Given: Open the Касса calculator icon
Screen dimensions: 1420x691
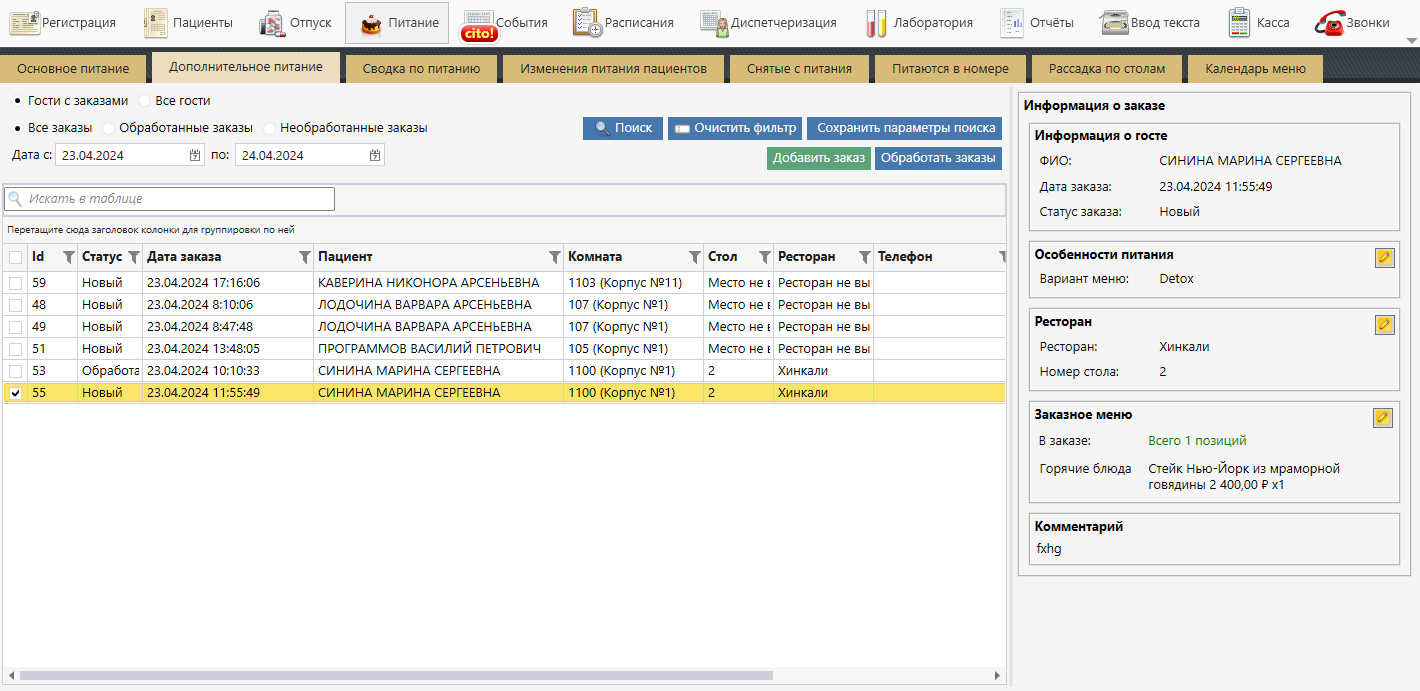Looking at the screenshot, I should tap(1239, 22).
